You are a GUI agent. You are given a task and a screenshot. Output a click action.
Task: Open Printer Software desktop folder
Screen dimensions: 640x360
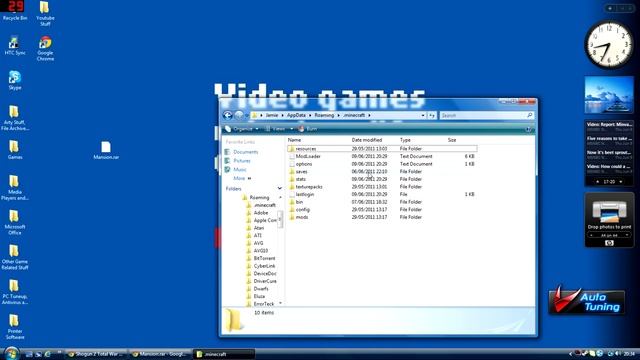15,327
